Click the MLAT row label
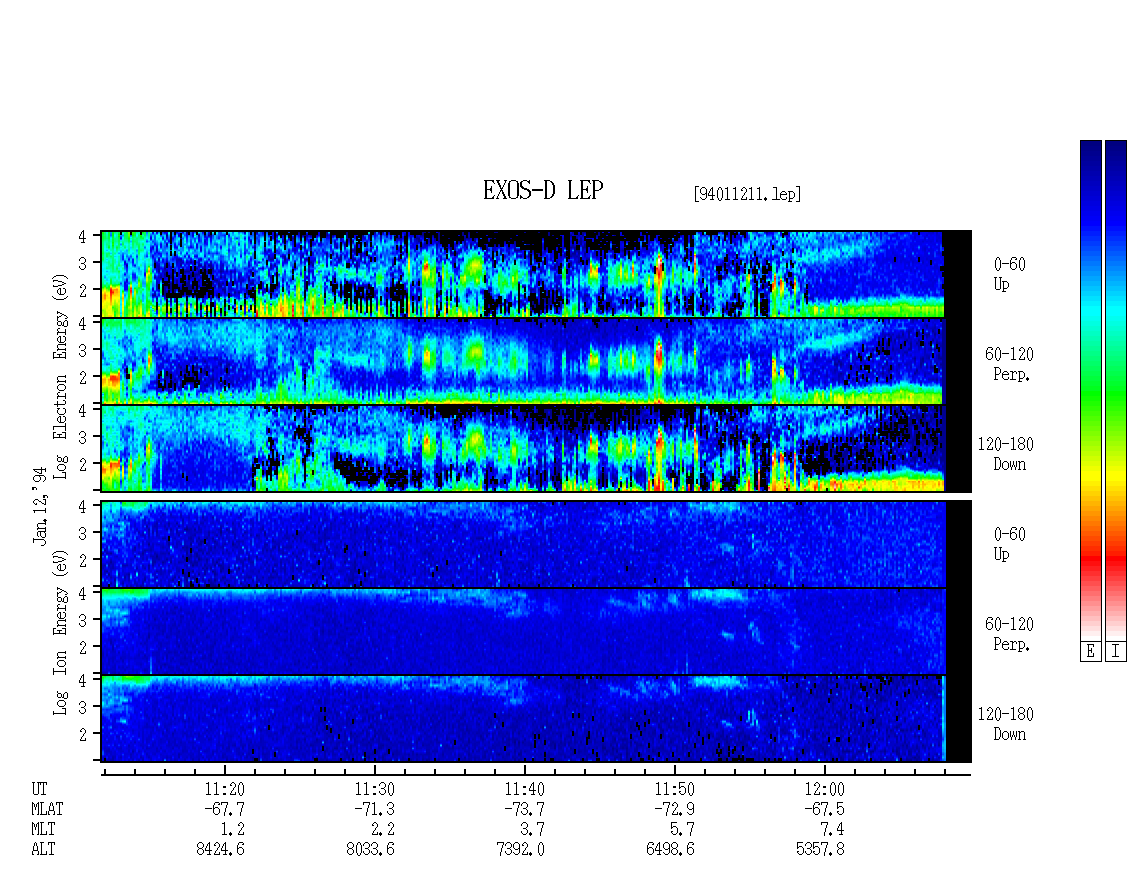1130x875 pixels. pos(47,809)
